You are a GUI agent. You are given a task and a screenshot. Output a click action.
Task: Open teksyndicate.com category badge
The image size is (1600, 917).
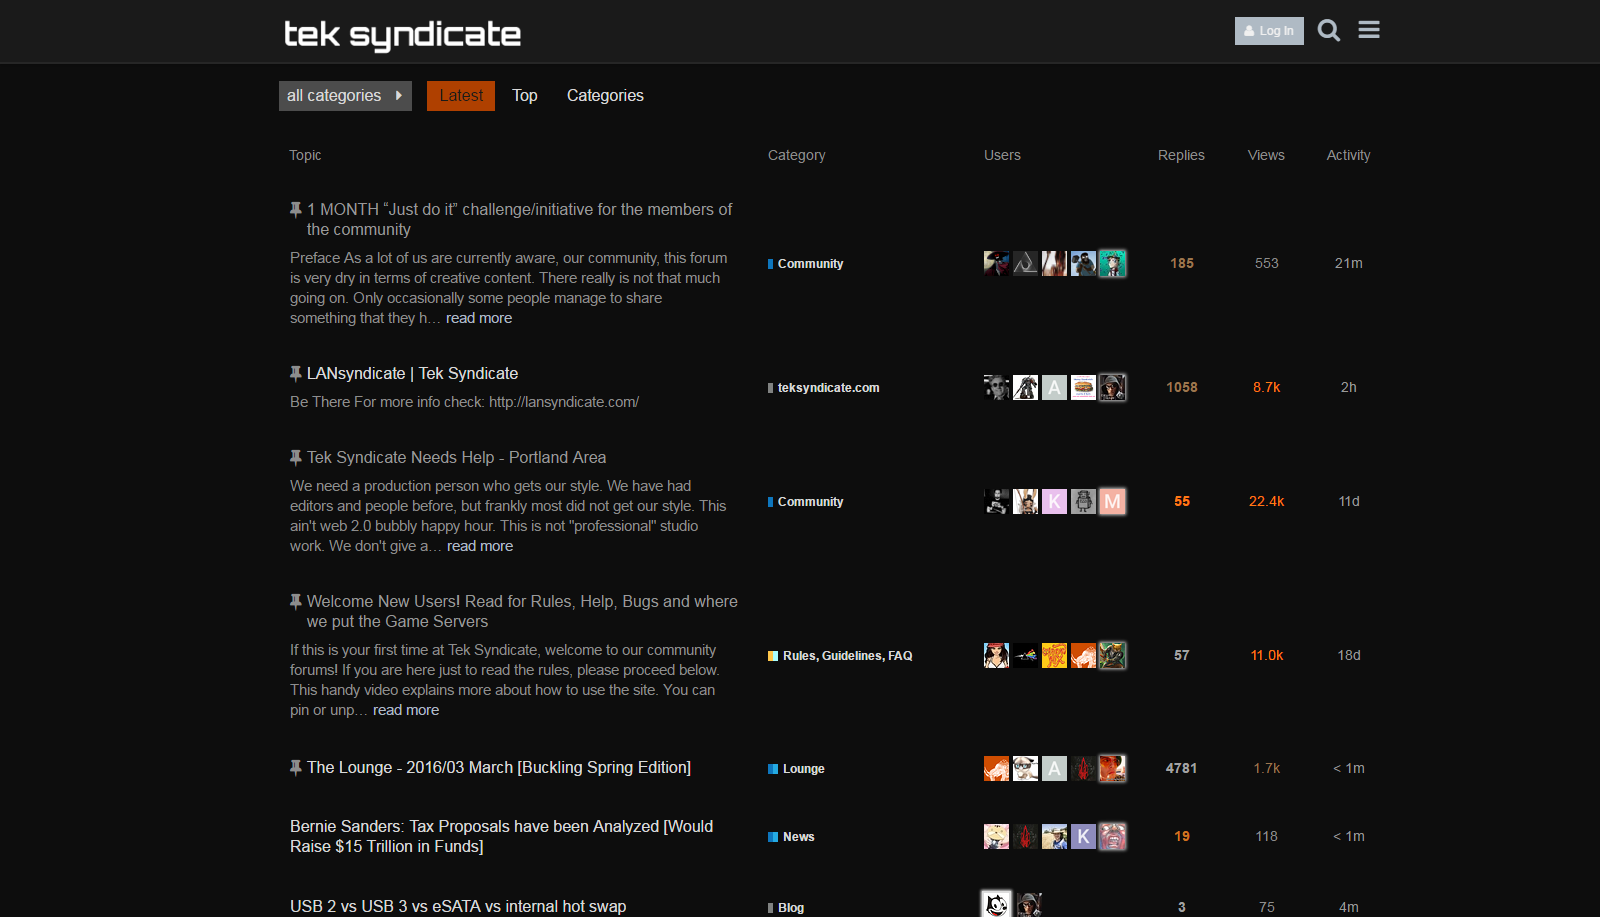824,388
